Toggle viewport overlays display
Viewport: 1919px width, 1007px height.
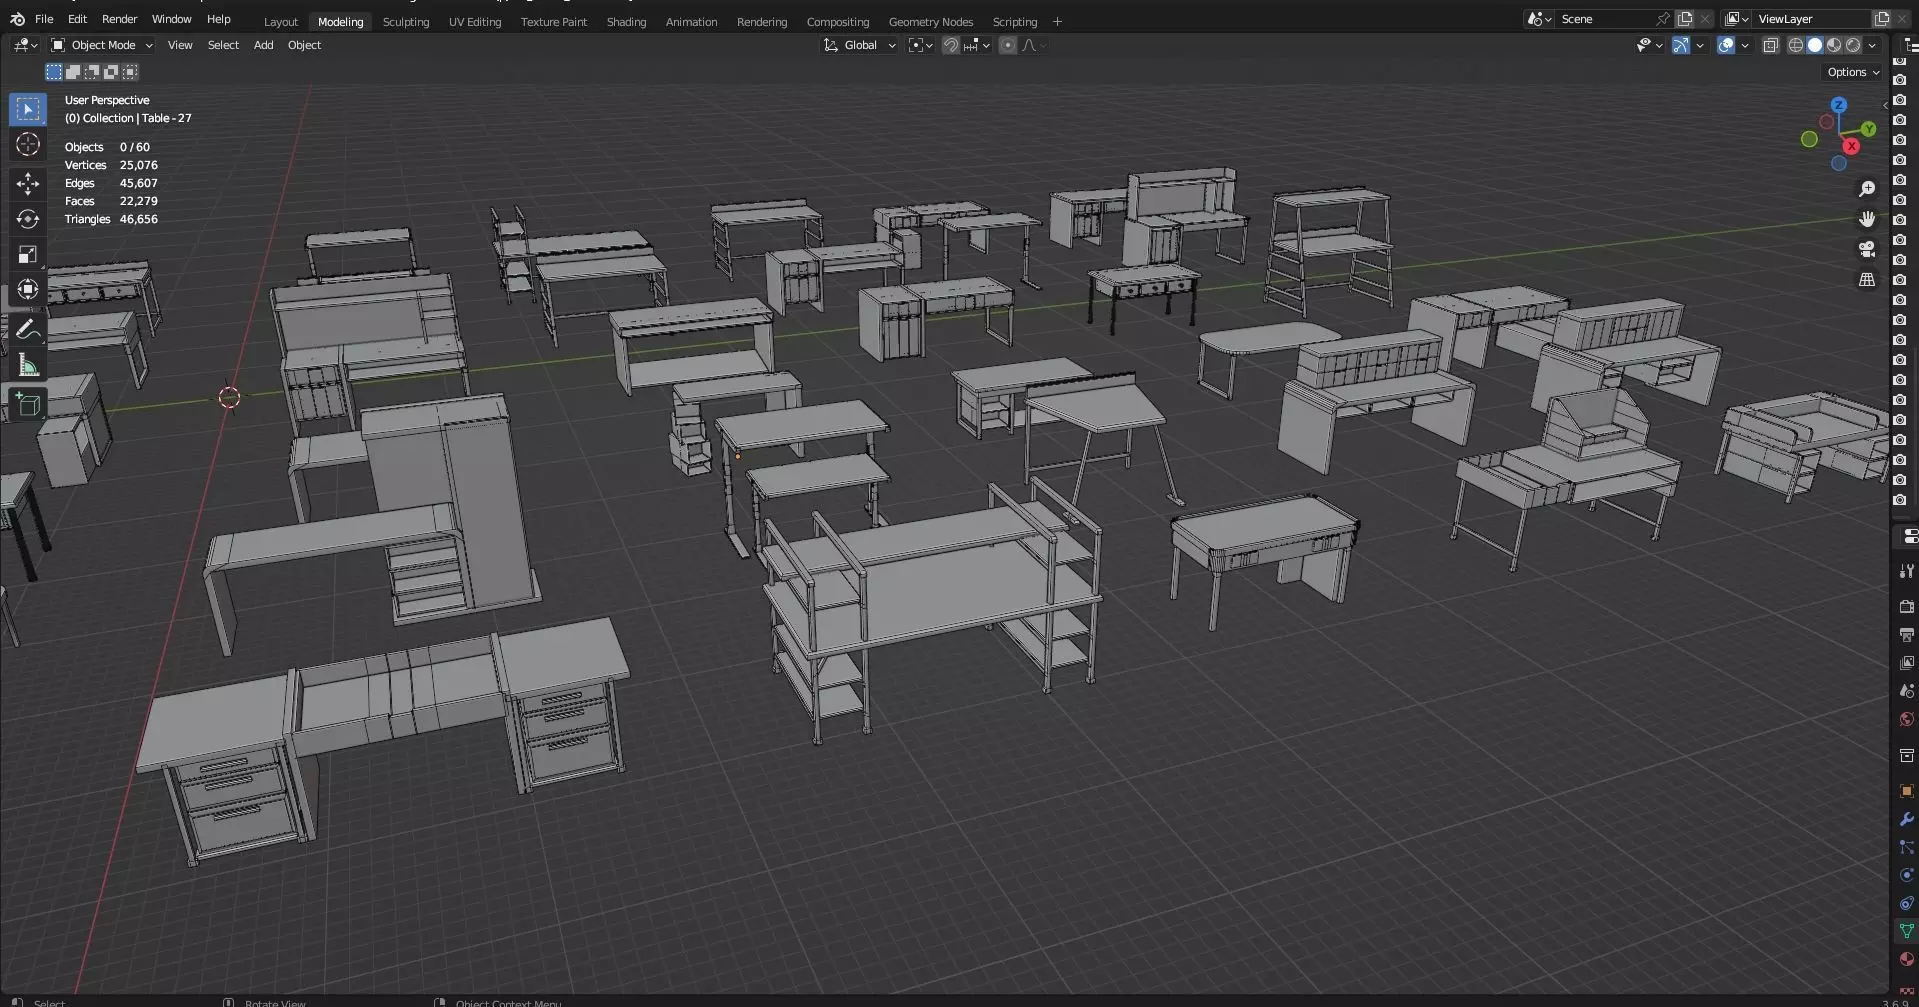[x=1726, y=45]
